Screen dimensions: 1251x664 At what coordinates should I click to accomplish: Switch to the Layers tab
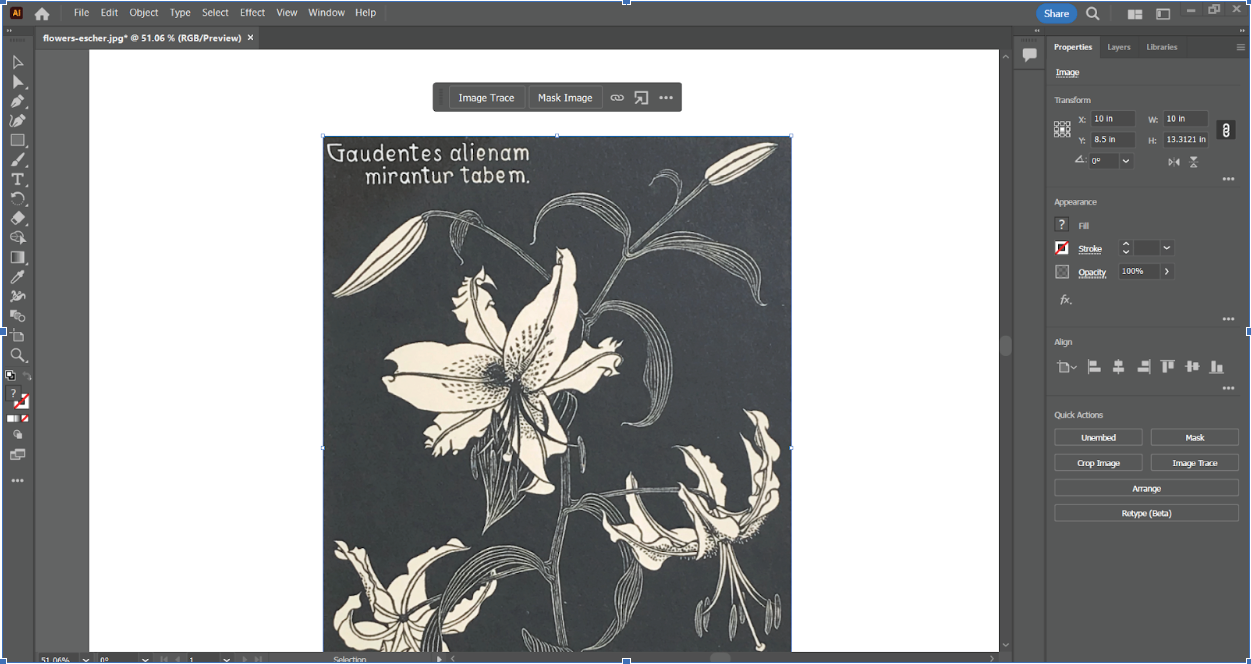1118,47
